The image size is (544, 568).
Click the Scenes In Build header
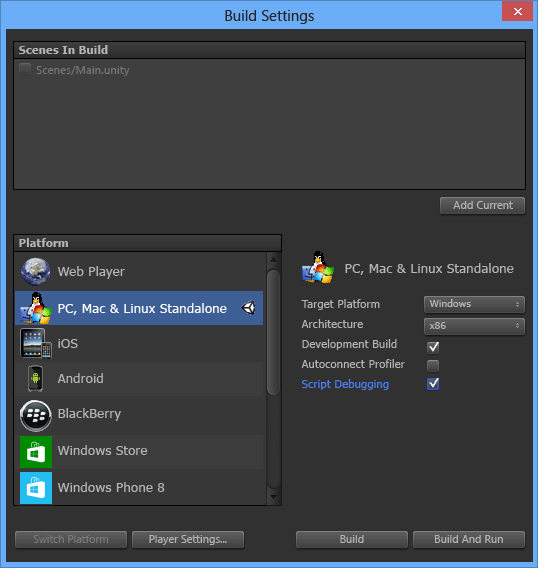click(269, 50)
